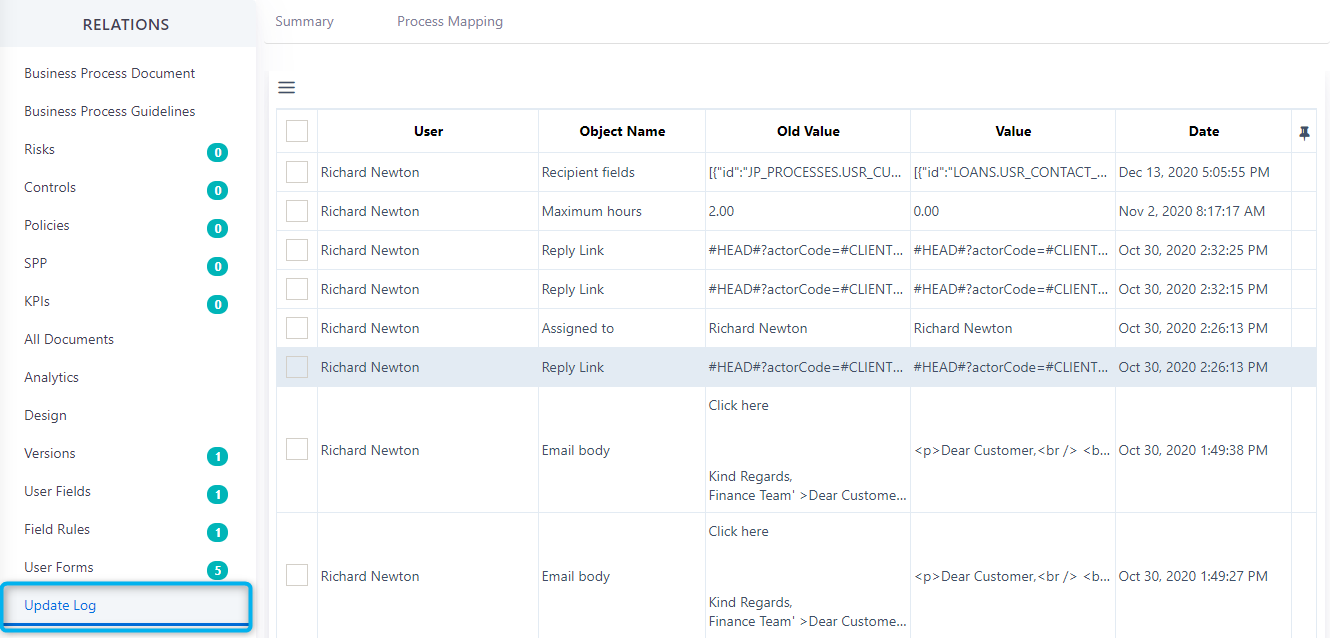
Task: Check the Recipient fields row checkbox
Action: point(297,172)
